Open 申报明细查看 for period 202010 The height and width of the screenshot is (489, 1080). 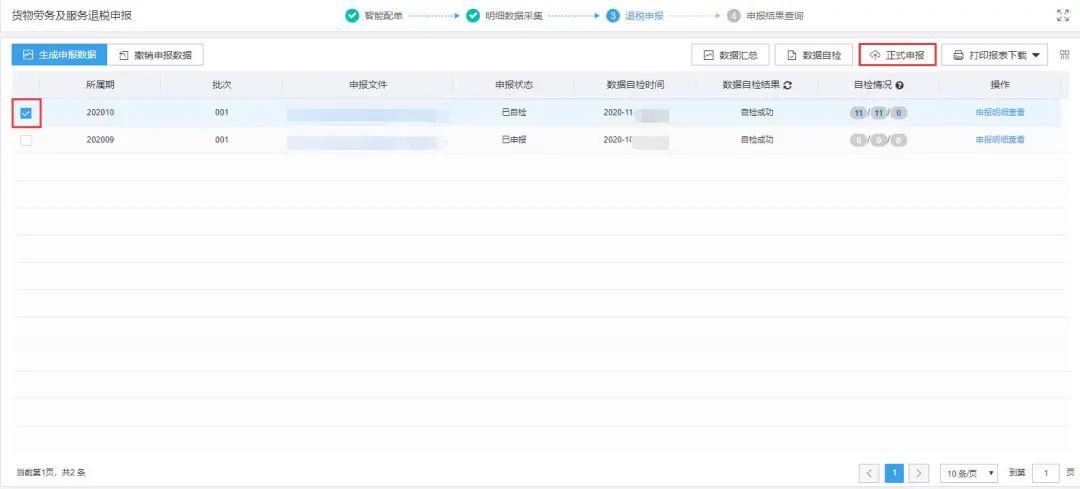1000,112
